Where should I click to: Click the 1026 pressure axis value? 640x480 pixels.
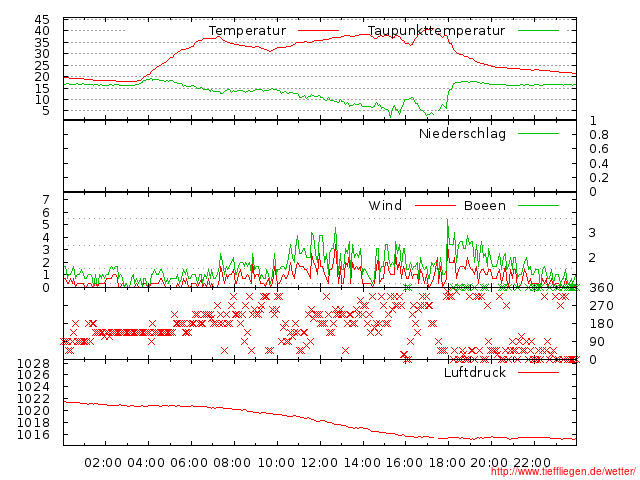(x=33, y=375)
